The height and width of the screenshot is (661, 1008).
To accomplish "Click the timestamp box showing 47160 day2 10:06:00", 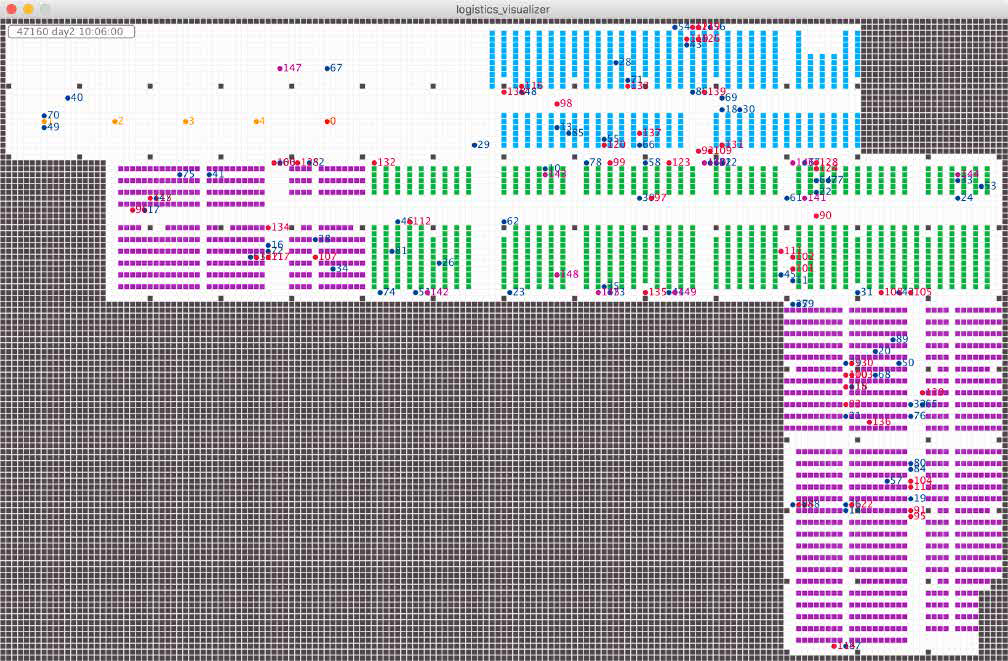I will [70, 32].
